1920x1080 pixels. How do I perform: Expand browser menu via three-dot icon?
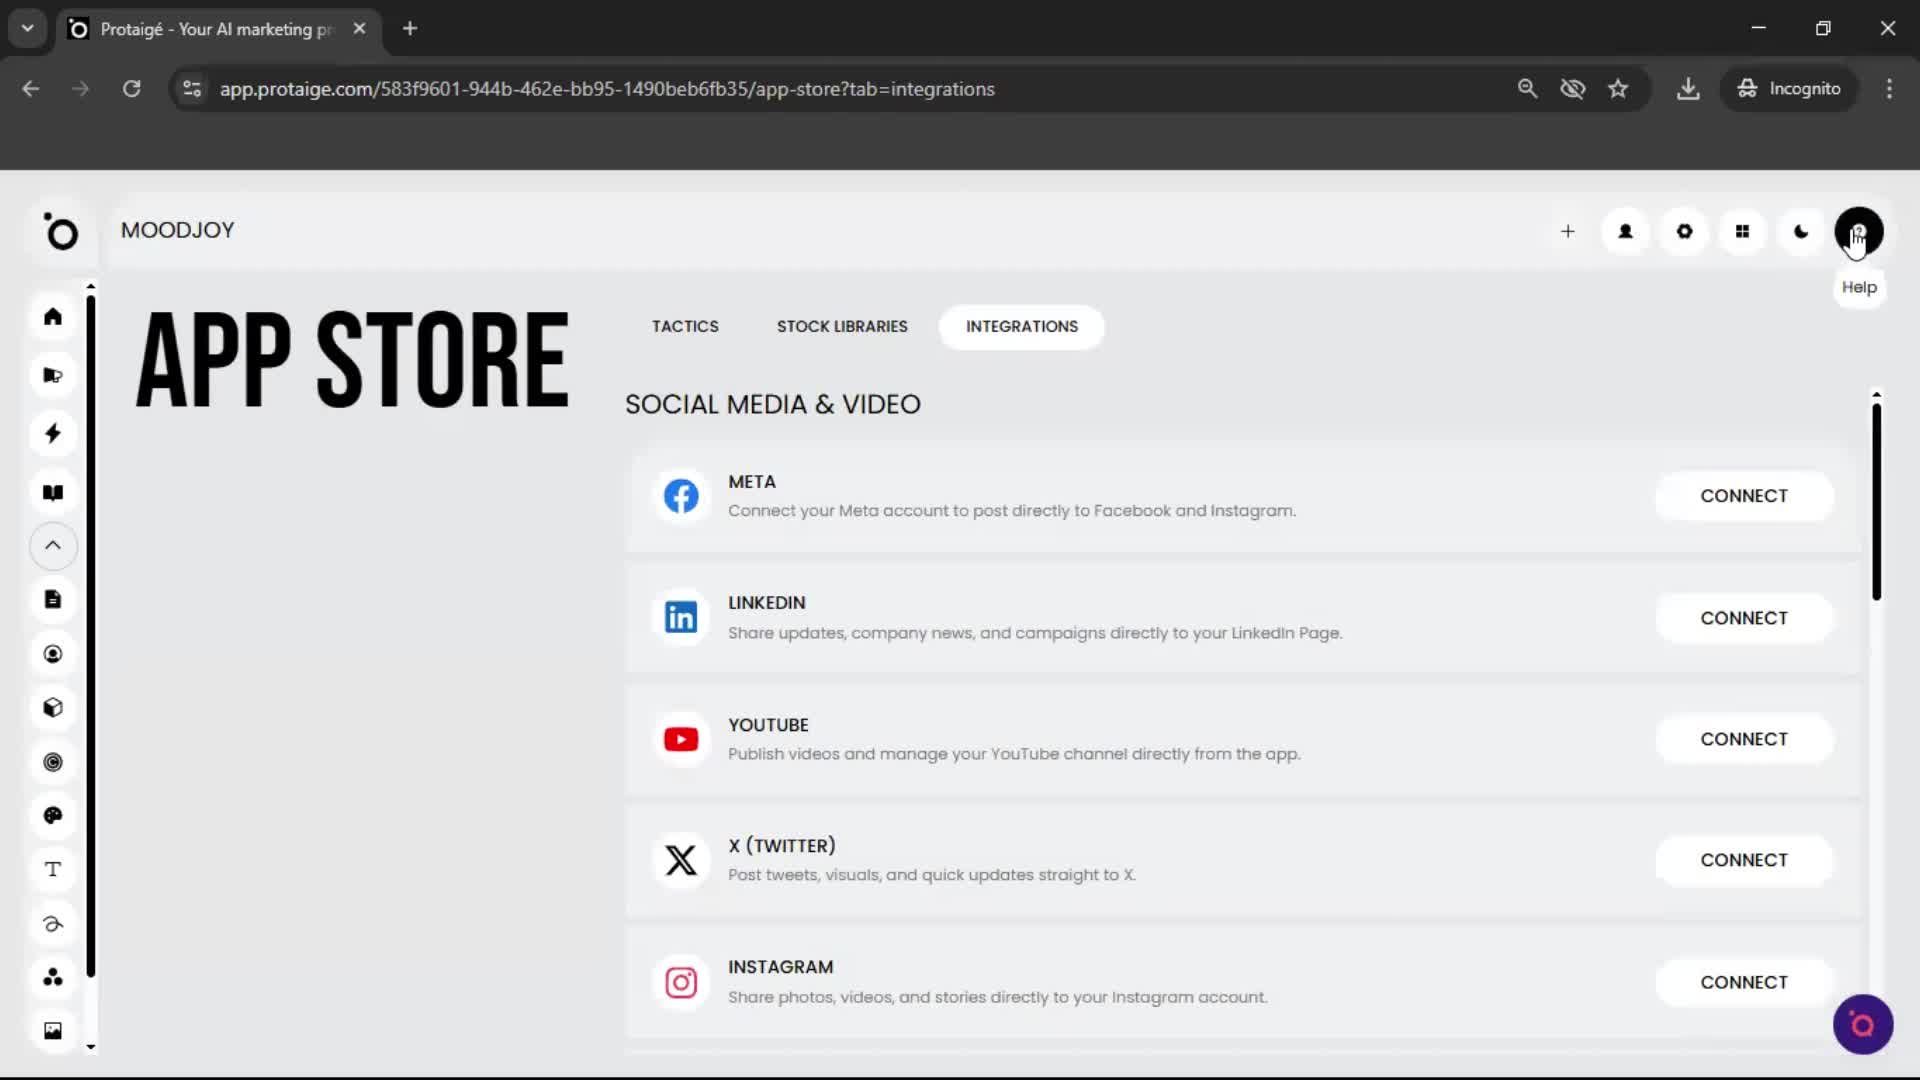click(x=1889, y=88)
